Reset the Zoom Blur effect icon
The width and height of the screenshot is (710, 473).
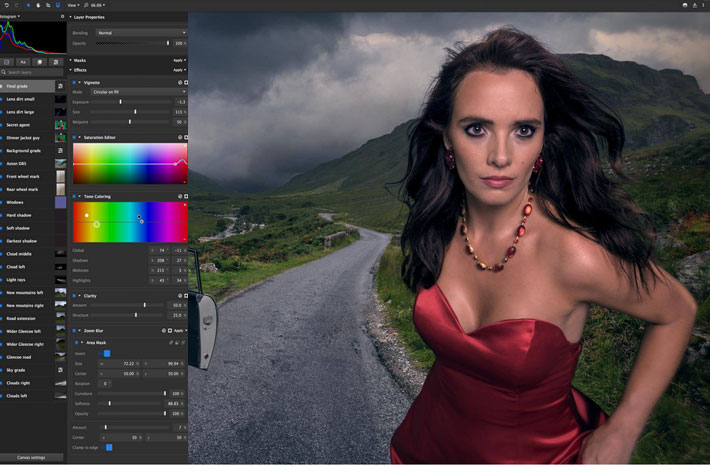point(164,330)
